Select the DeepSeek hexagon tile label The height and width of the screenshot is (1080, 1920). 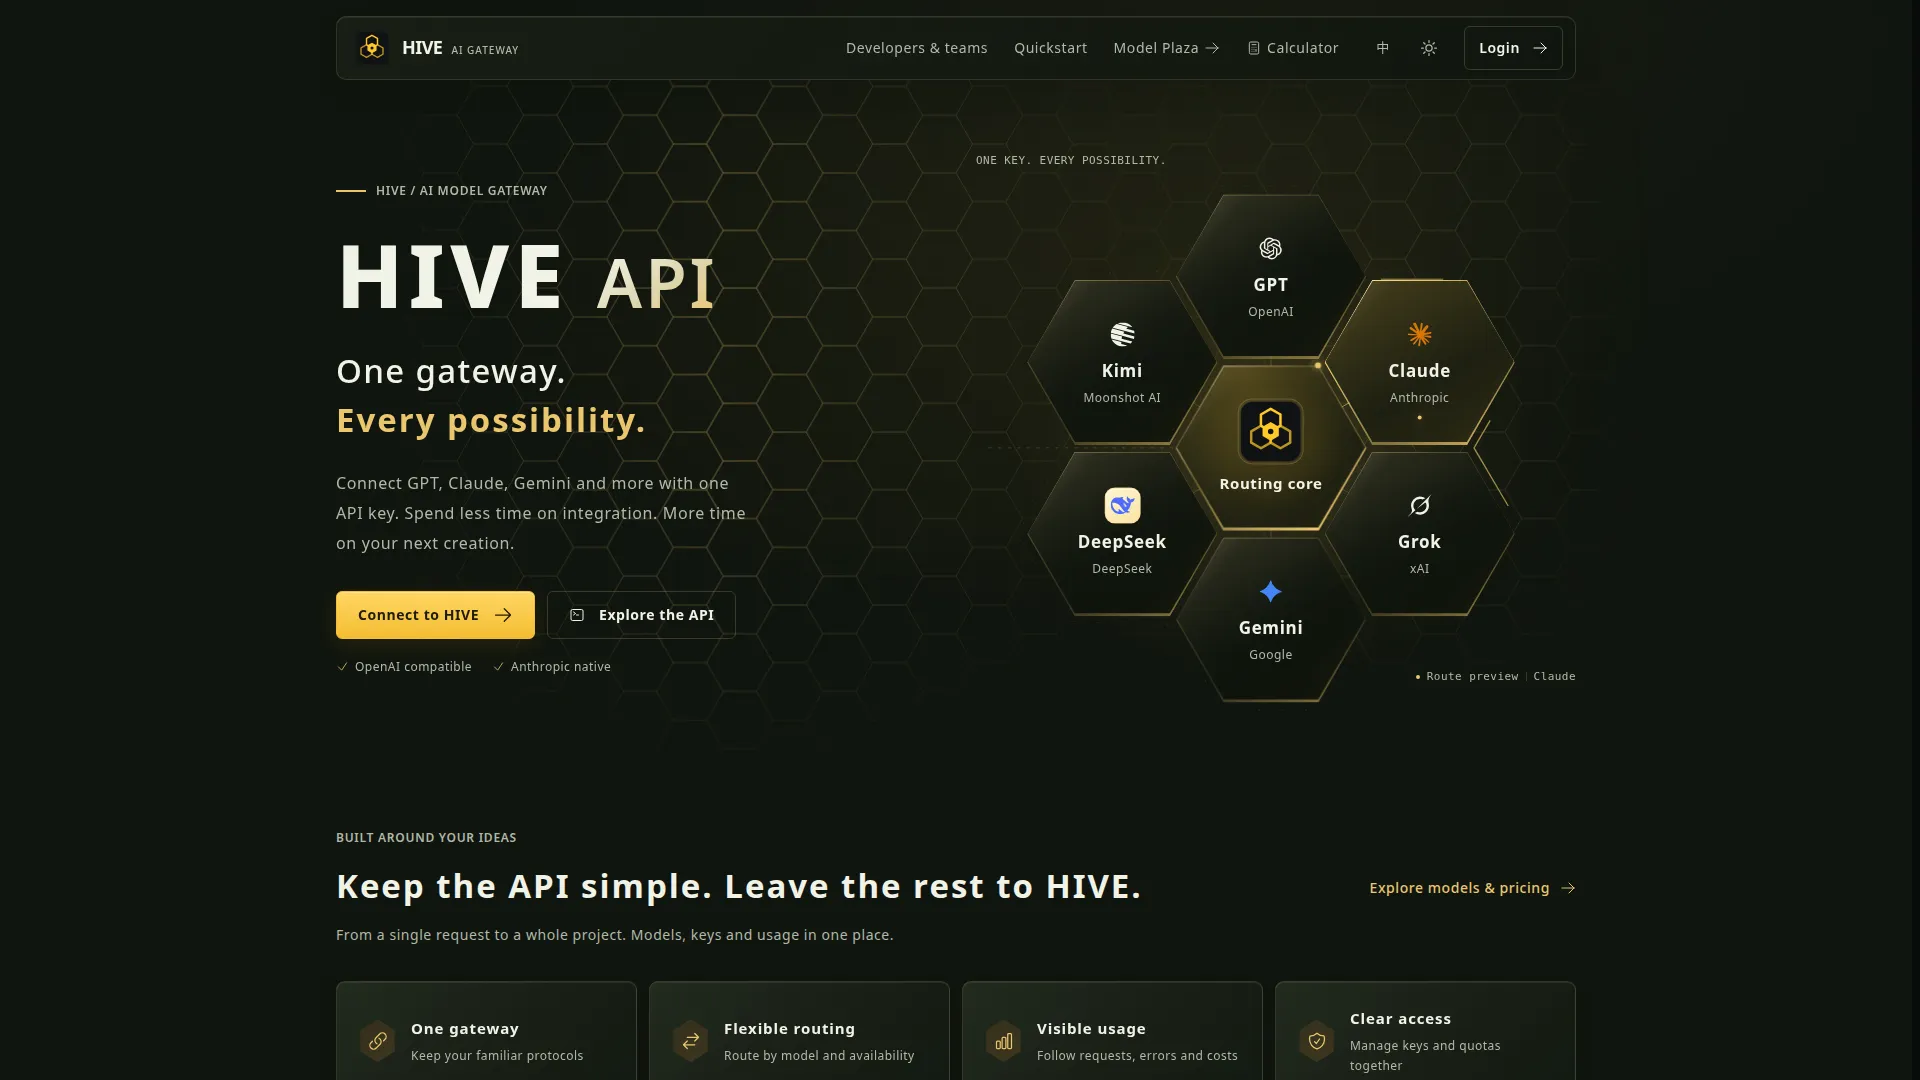tap(1122, 542)
